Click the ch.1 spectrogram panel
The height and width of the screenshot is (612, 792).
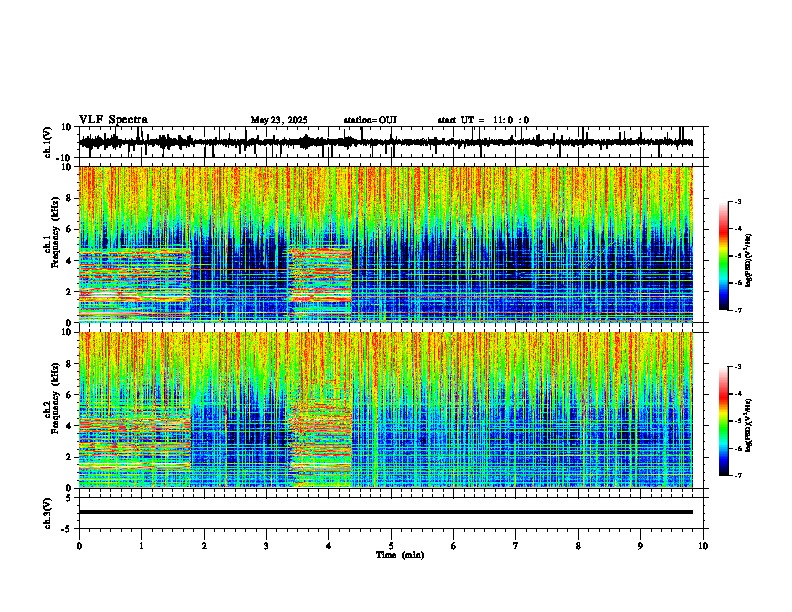(x=386, y=244)
